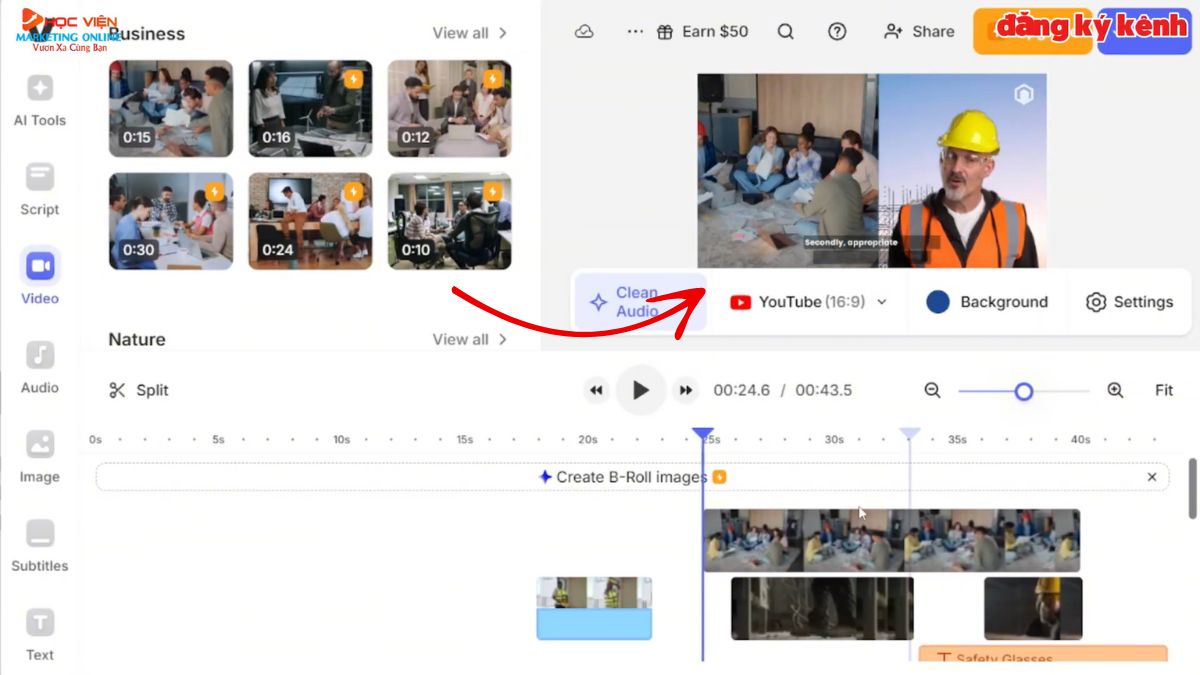Enable the Background option
Screen dimensions: 1200x675
pyautogui.click(x=986, y=301)
